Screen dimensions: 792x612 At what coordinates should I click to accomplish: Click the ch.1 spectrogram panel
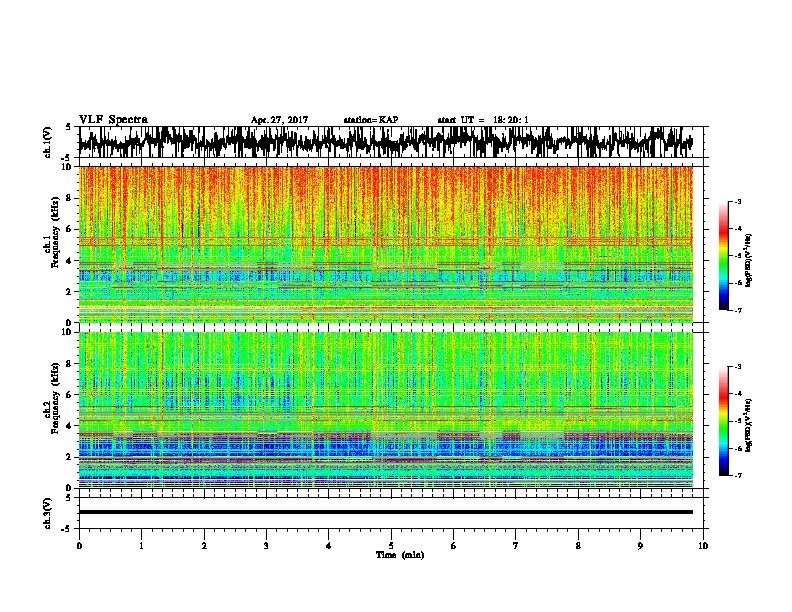(x=386, y=244)
